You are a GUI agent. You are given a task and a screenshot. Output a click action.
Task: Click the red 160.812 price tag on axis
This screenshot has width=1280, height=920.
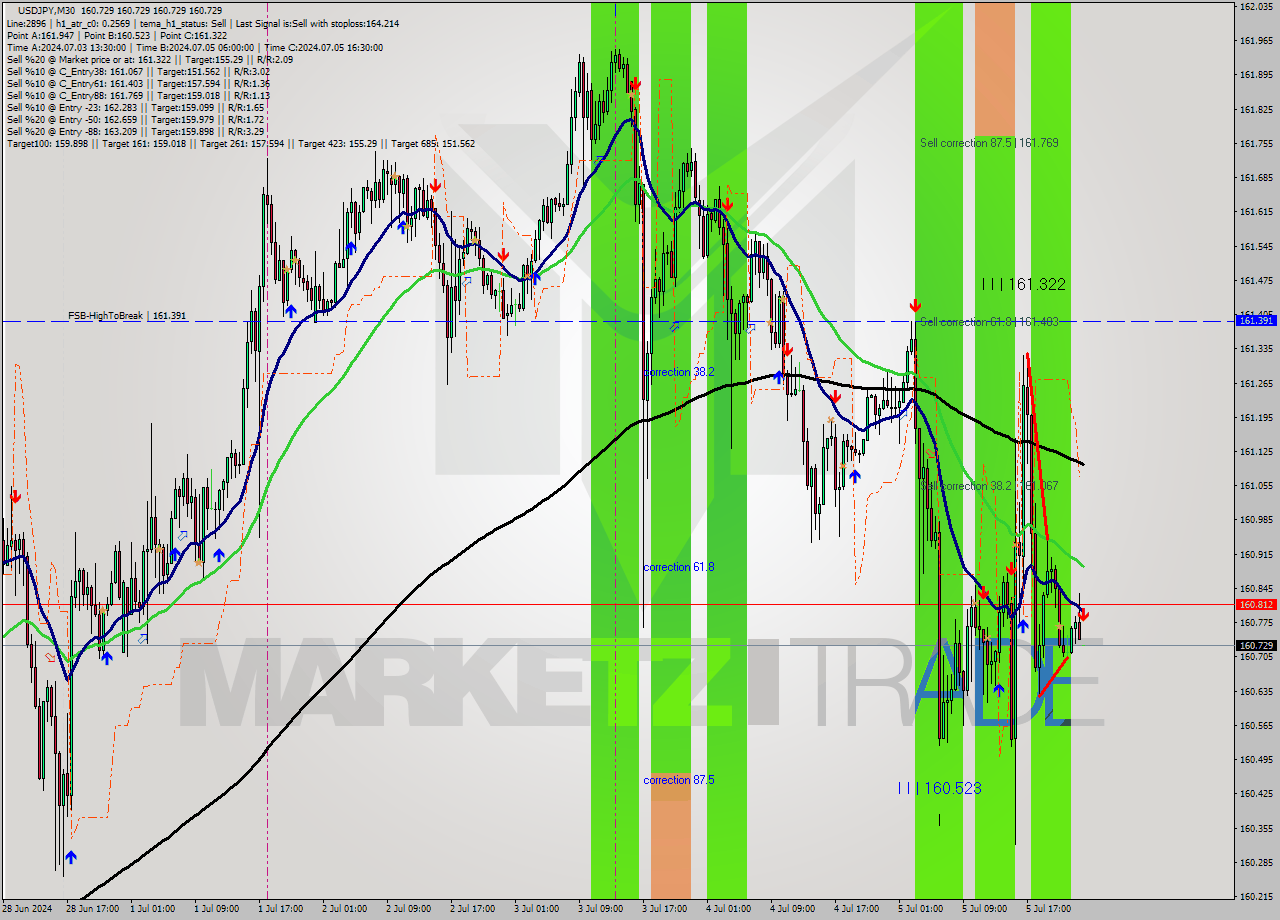pyautogui.click(x=1256, y=604)
